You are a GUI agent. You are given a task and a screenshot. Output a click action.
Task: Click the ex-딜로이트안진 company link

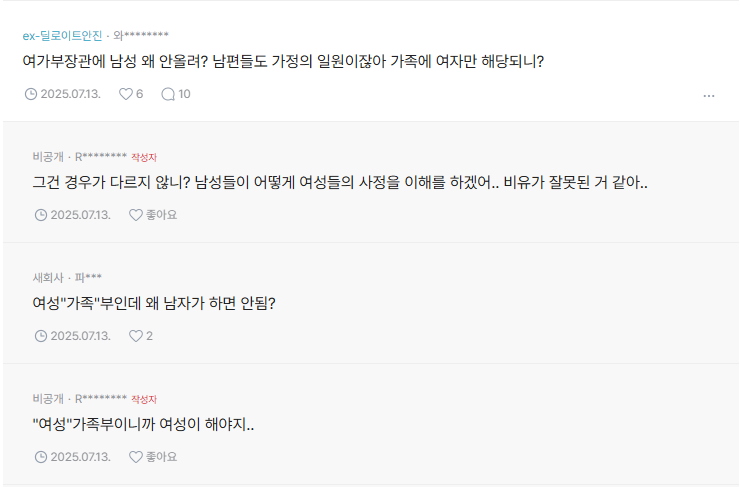point(62,35)
